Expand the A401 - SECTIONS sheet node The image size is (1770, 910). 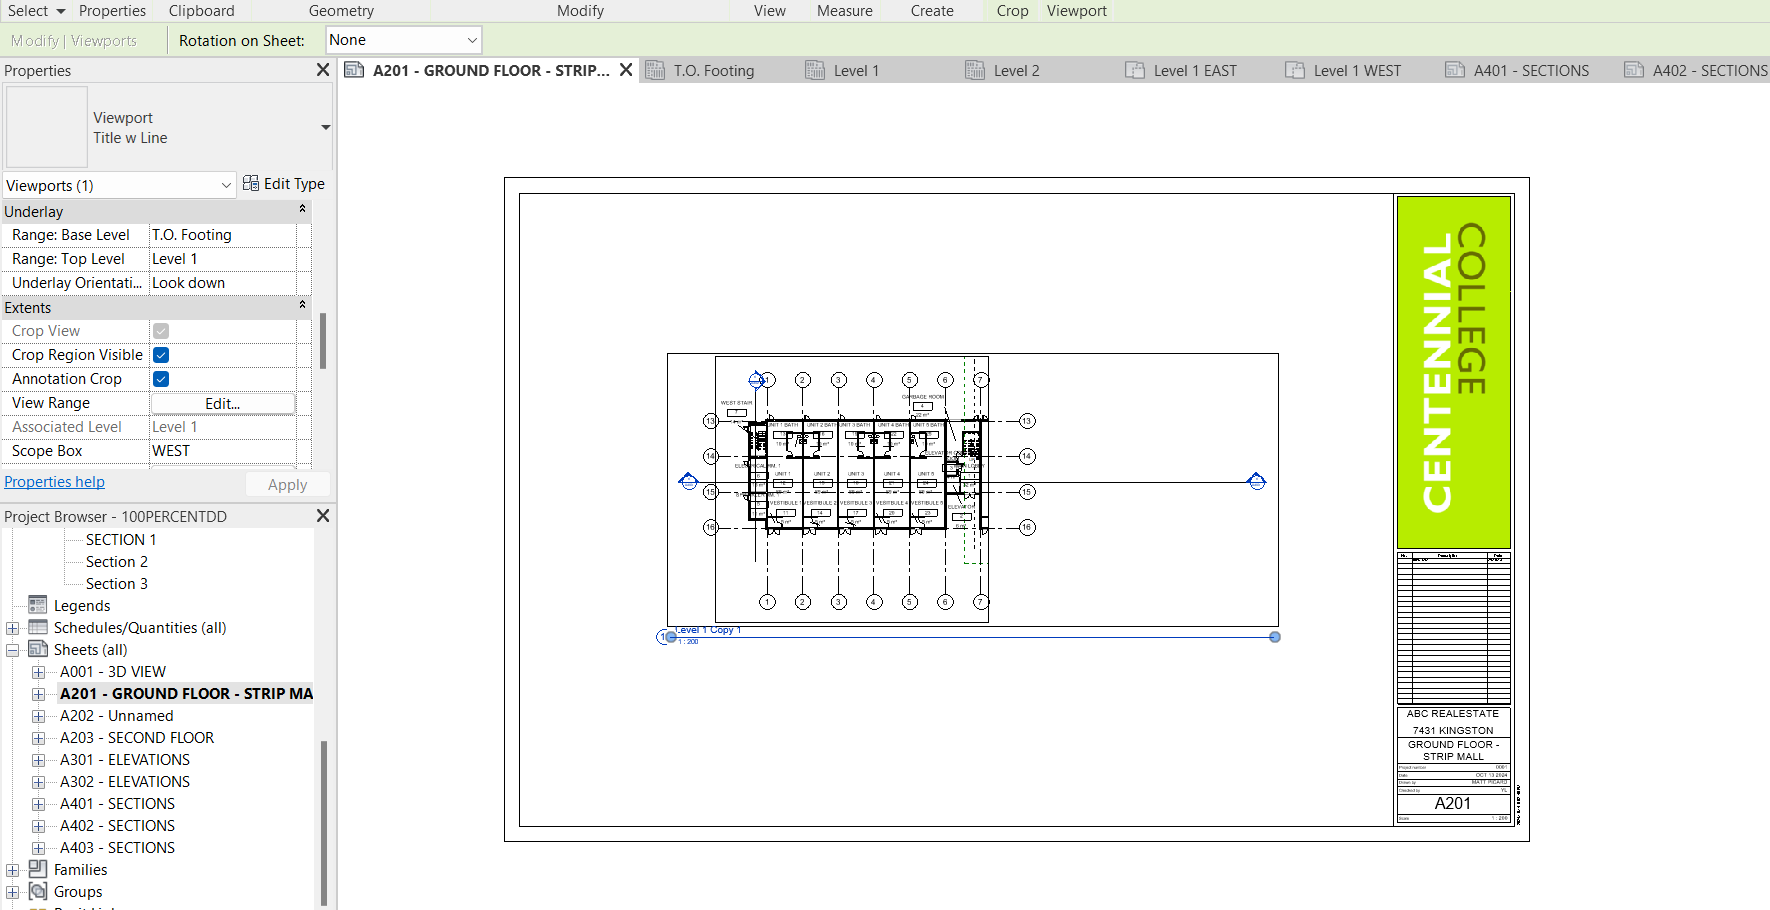tap(38, 803)
